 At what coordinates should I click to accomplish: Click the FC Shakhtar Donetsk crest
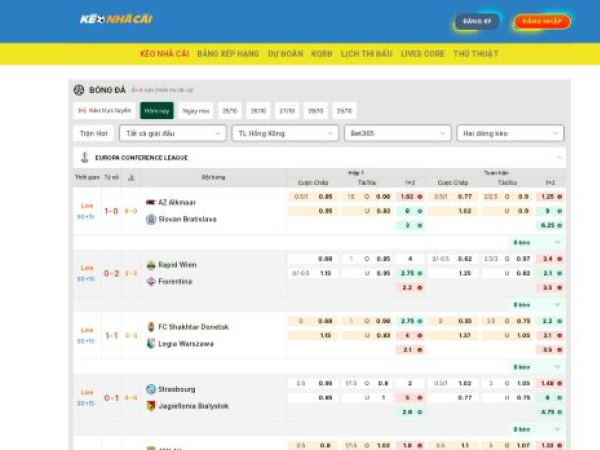(151, 327)
